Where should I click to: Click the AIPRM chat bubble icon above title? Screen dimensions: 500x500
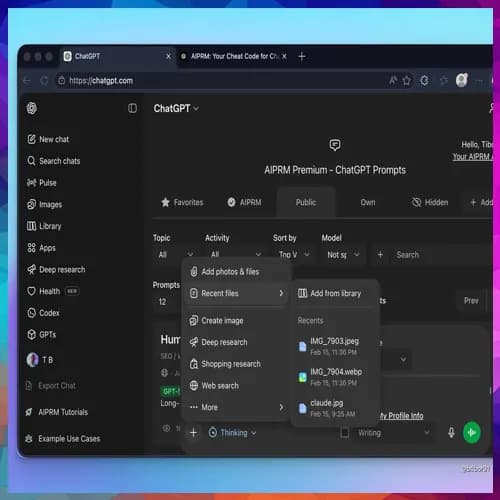pos(335,145)
